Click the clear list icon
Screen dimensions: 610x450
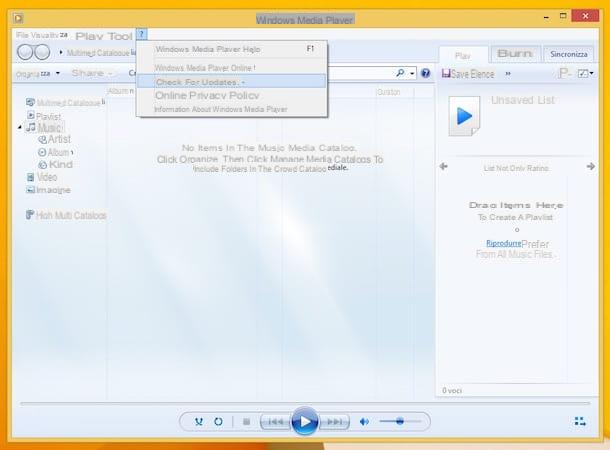(x=564, y=73)
